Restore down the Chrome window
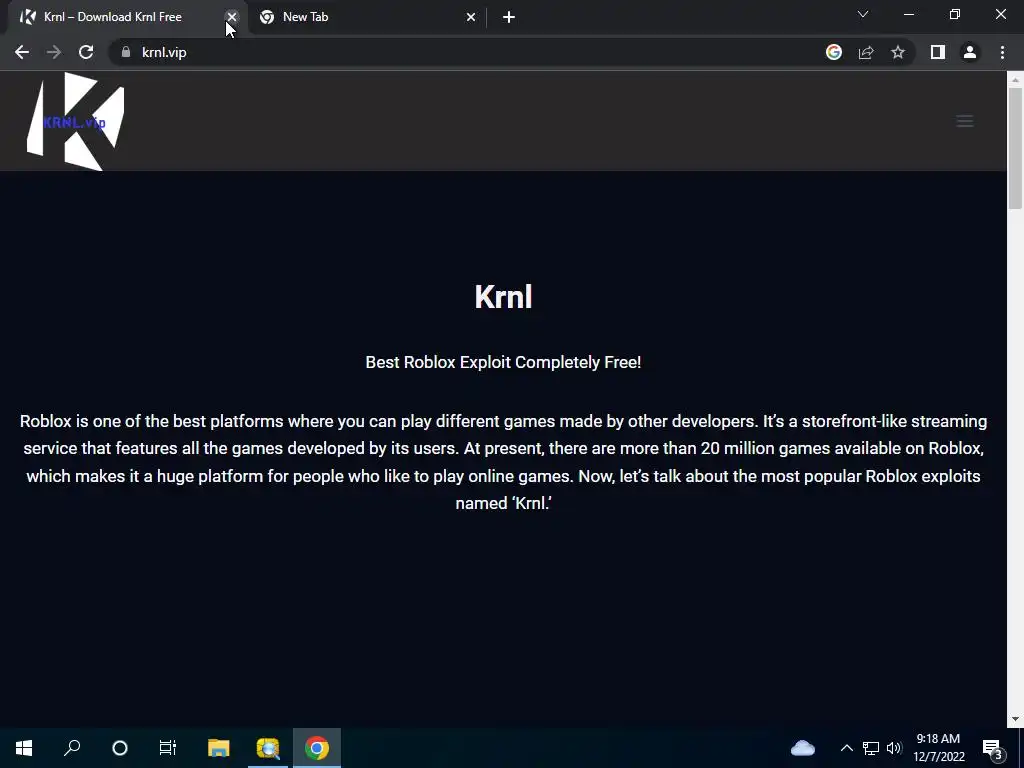The width and height of the screenshot is (1024, 768). 955,14
